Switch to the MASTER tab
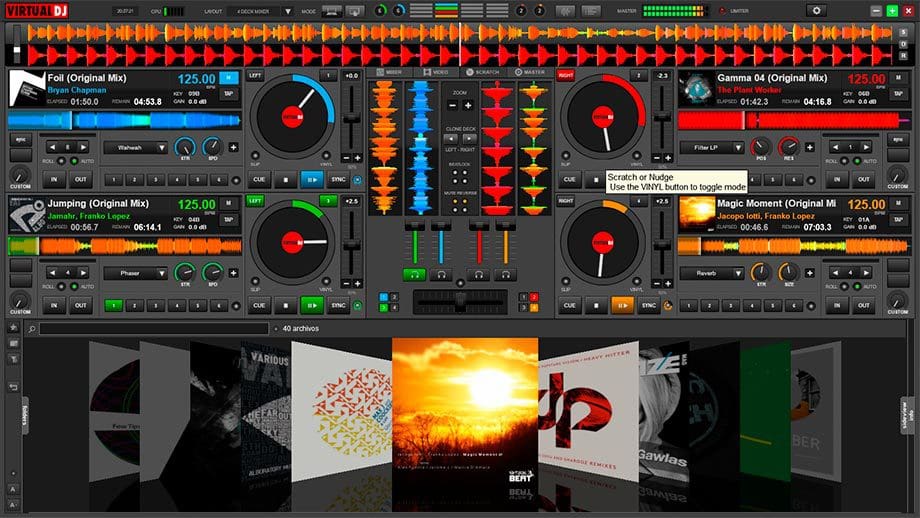 530,72
